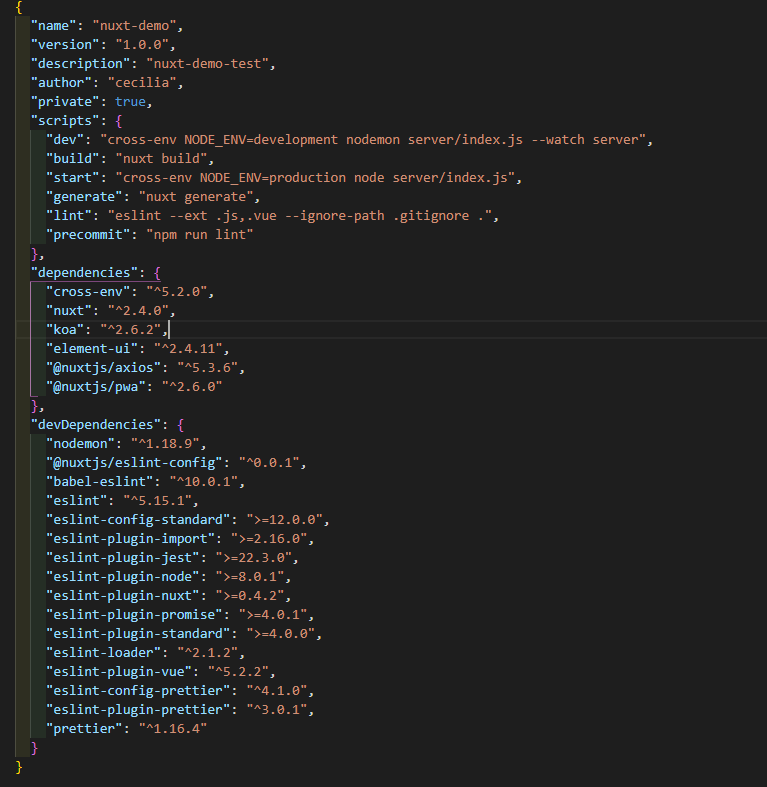Click the "^10.0.1" babel-eslint version
This screenshot has width=767, height=787.
pyautogui.click(x=204, y=482)
